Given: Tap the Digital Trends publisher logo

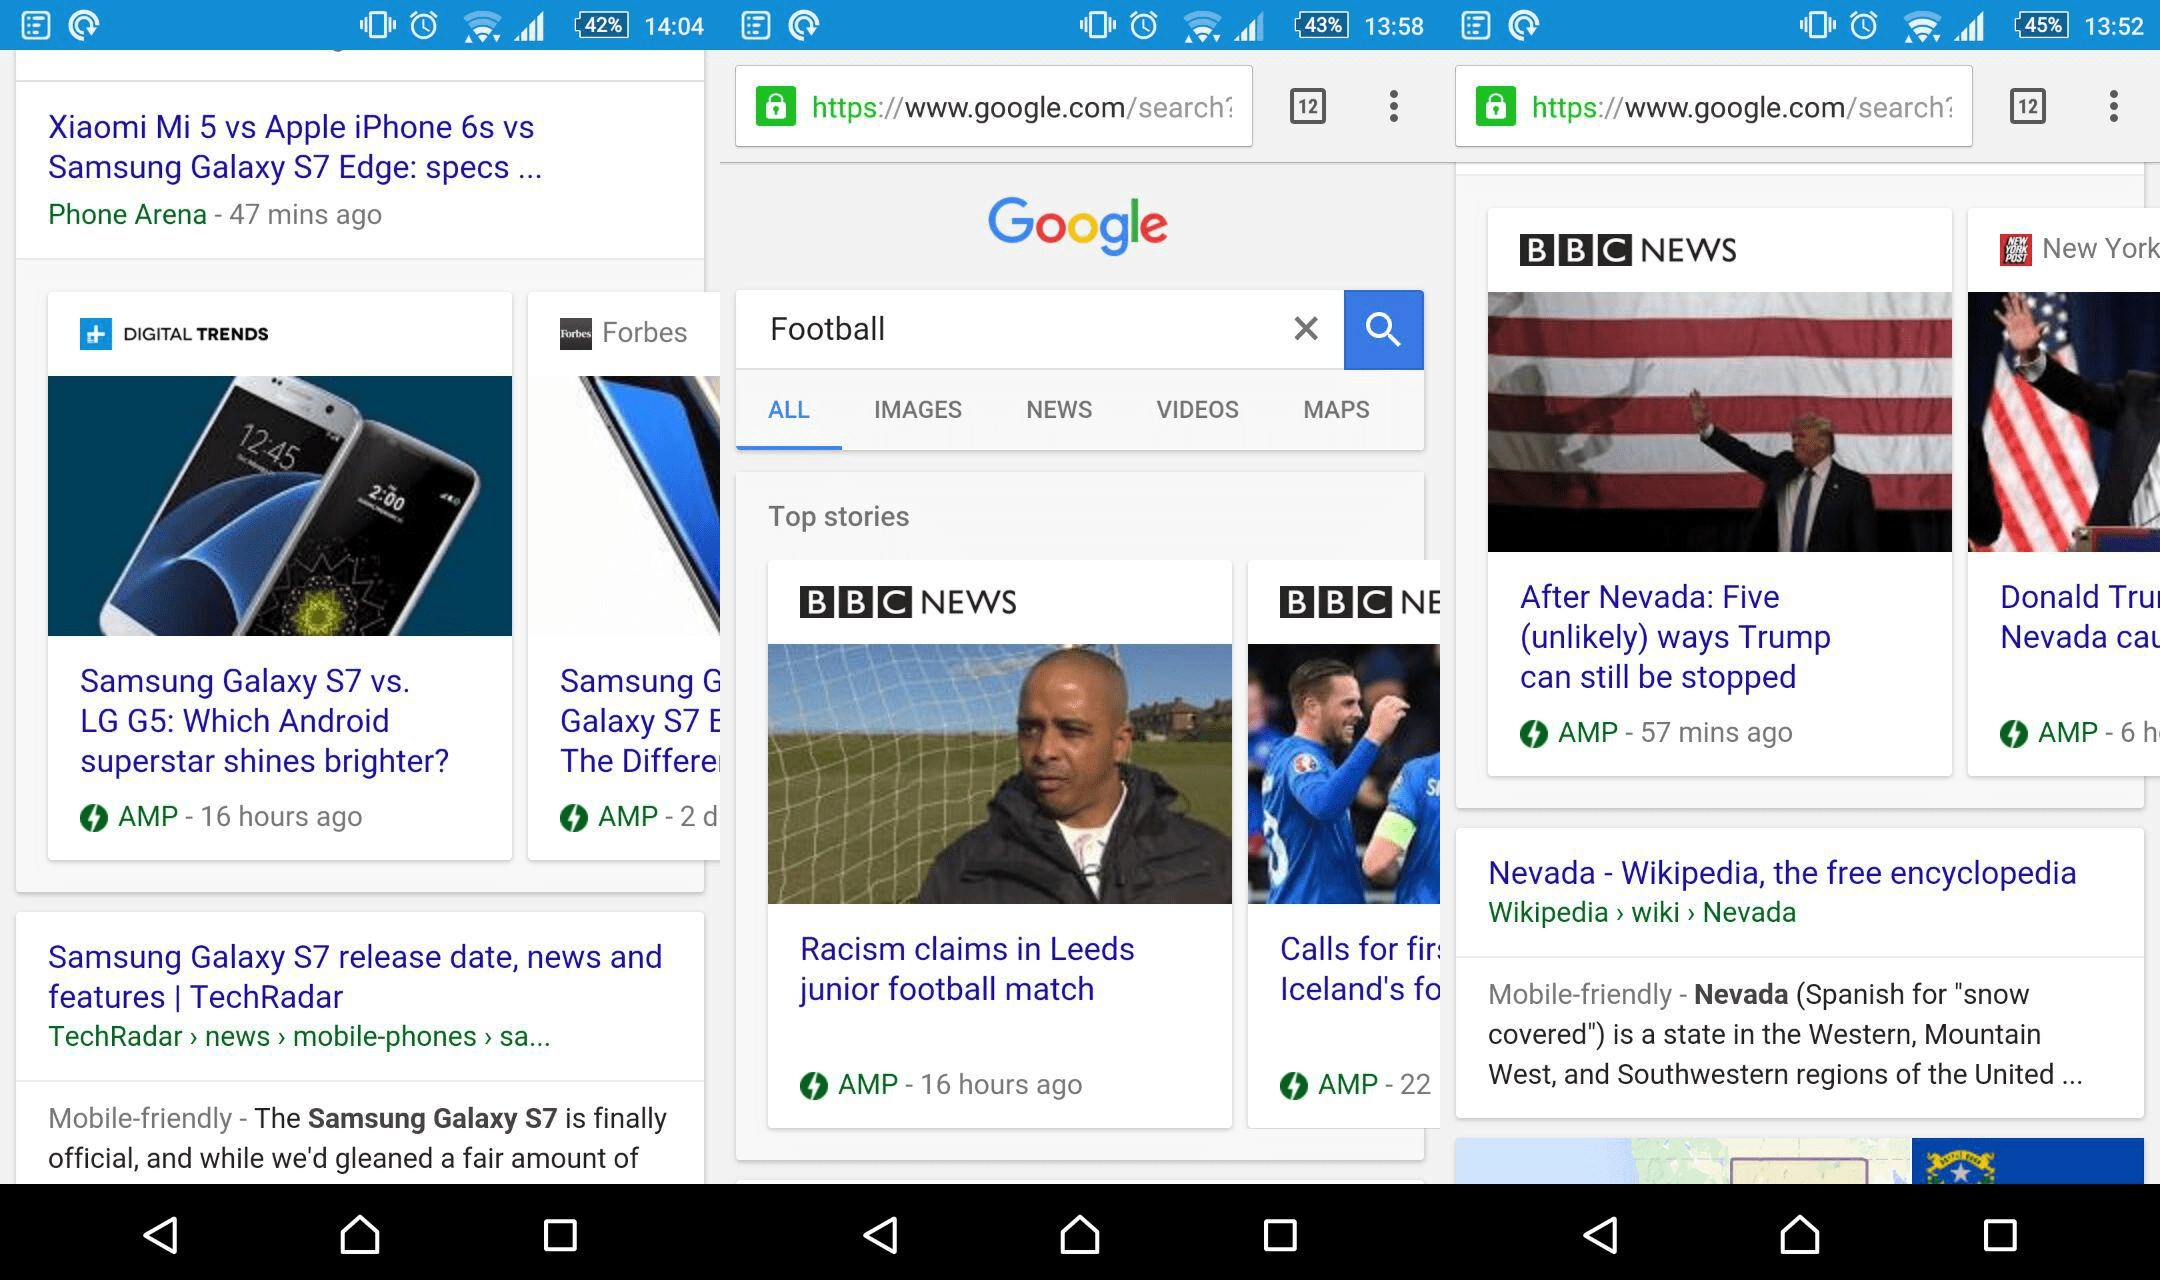Looking at the screenshot, I should [174, 334].
